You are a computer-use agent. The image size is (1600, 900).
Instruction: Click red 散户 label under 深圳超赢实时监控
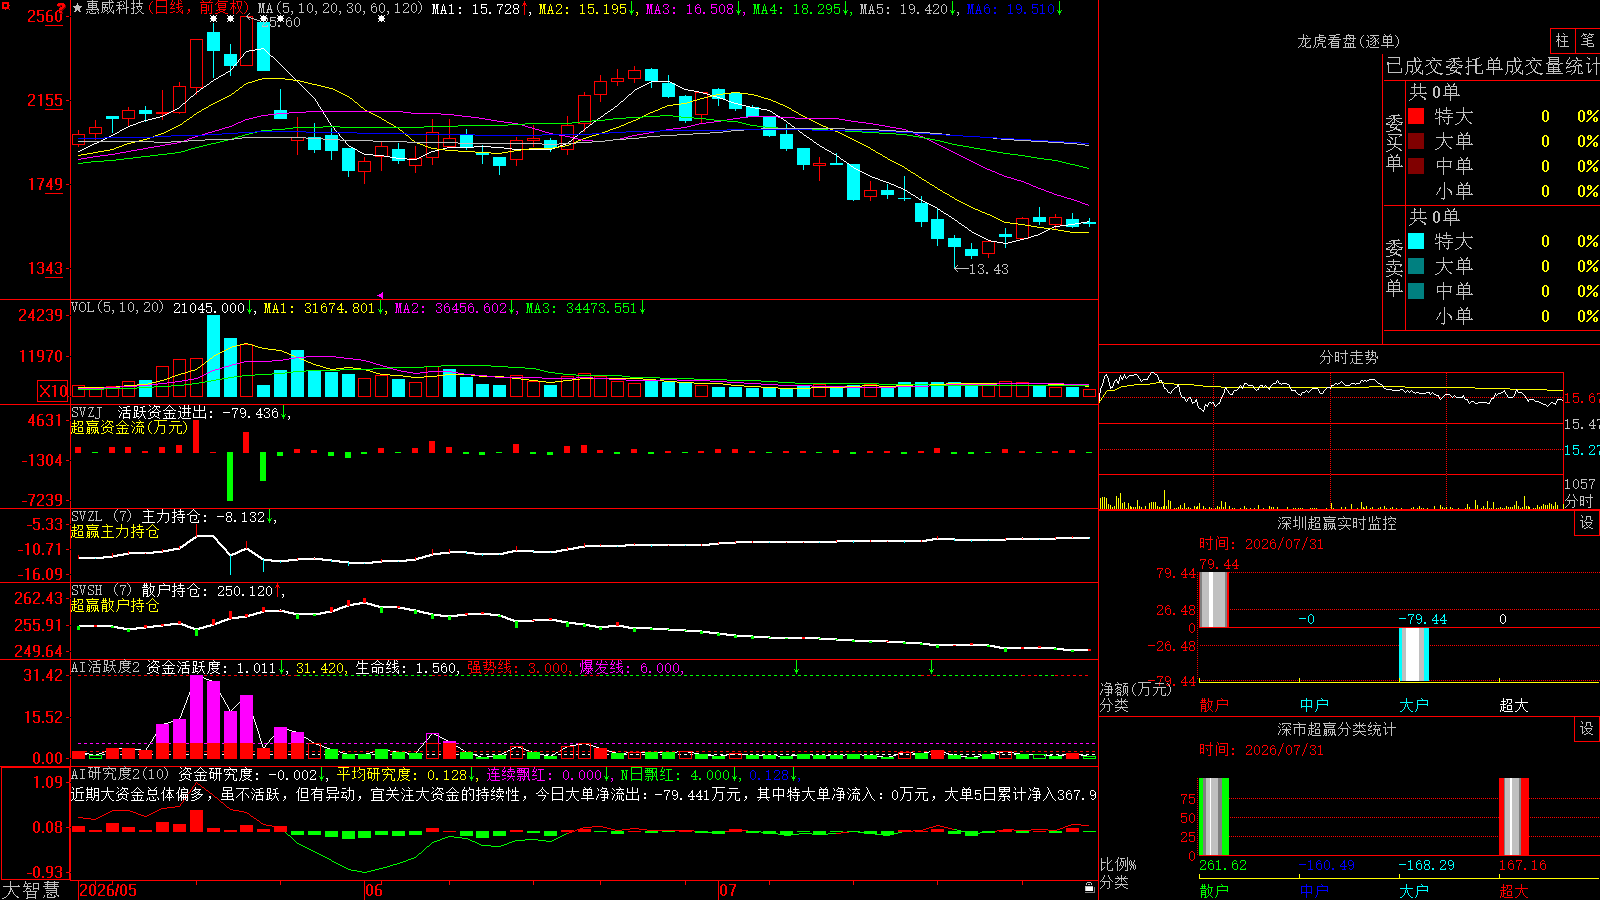coord(1214,705)
